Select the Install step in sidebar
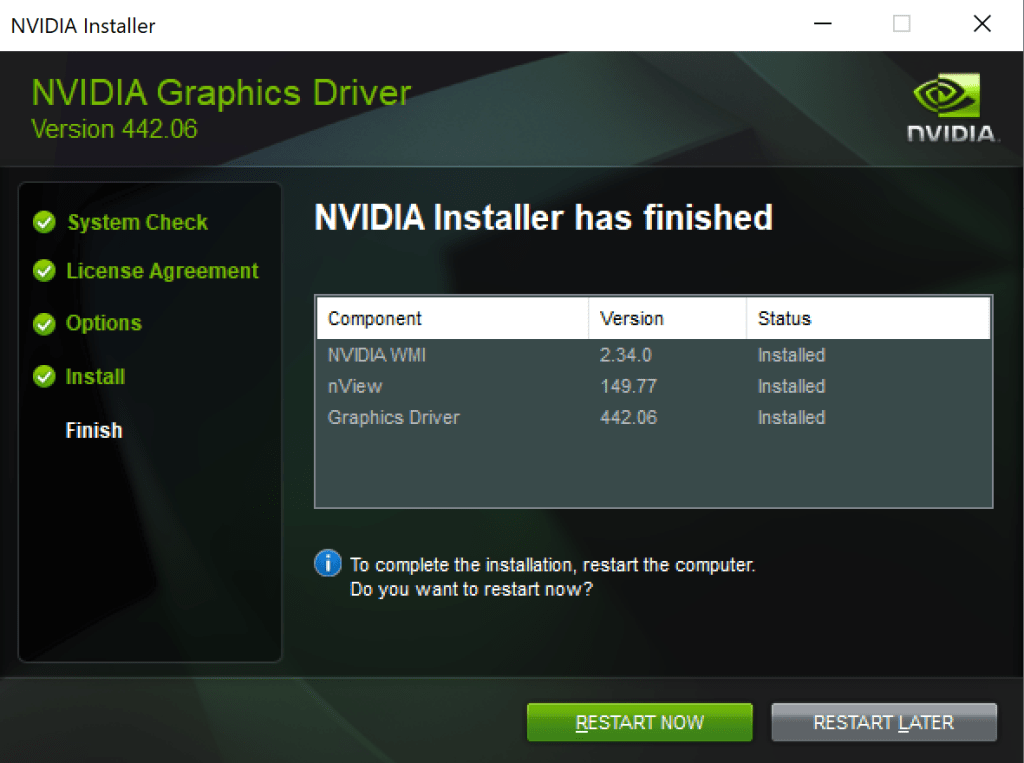 (x=95, y=377)
